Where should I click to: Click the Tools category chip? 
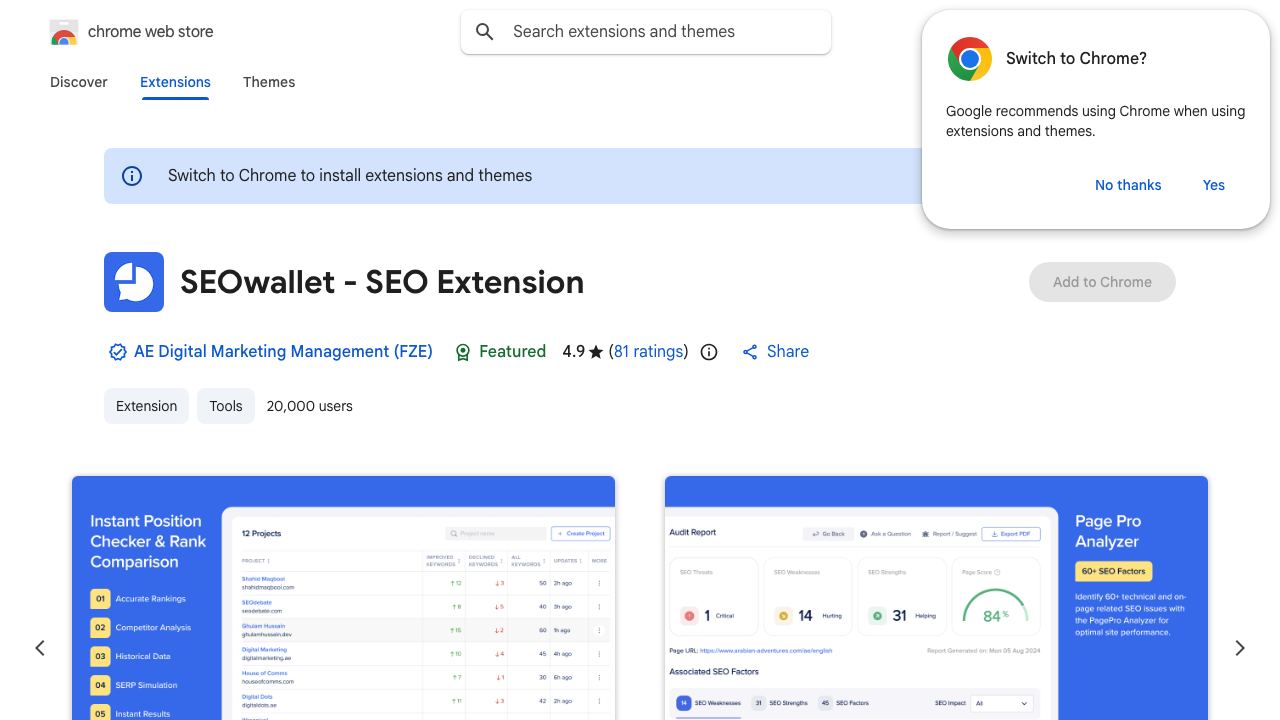click(226, 406)
